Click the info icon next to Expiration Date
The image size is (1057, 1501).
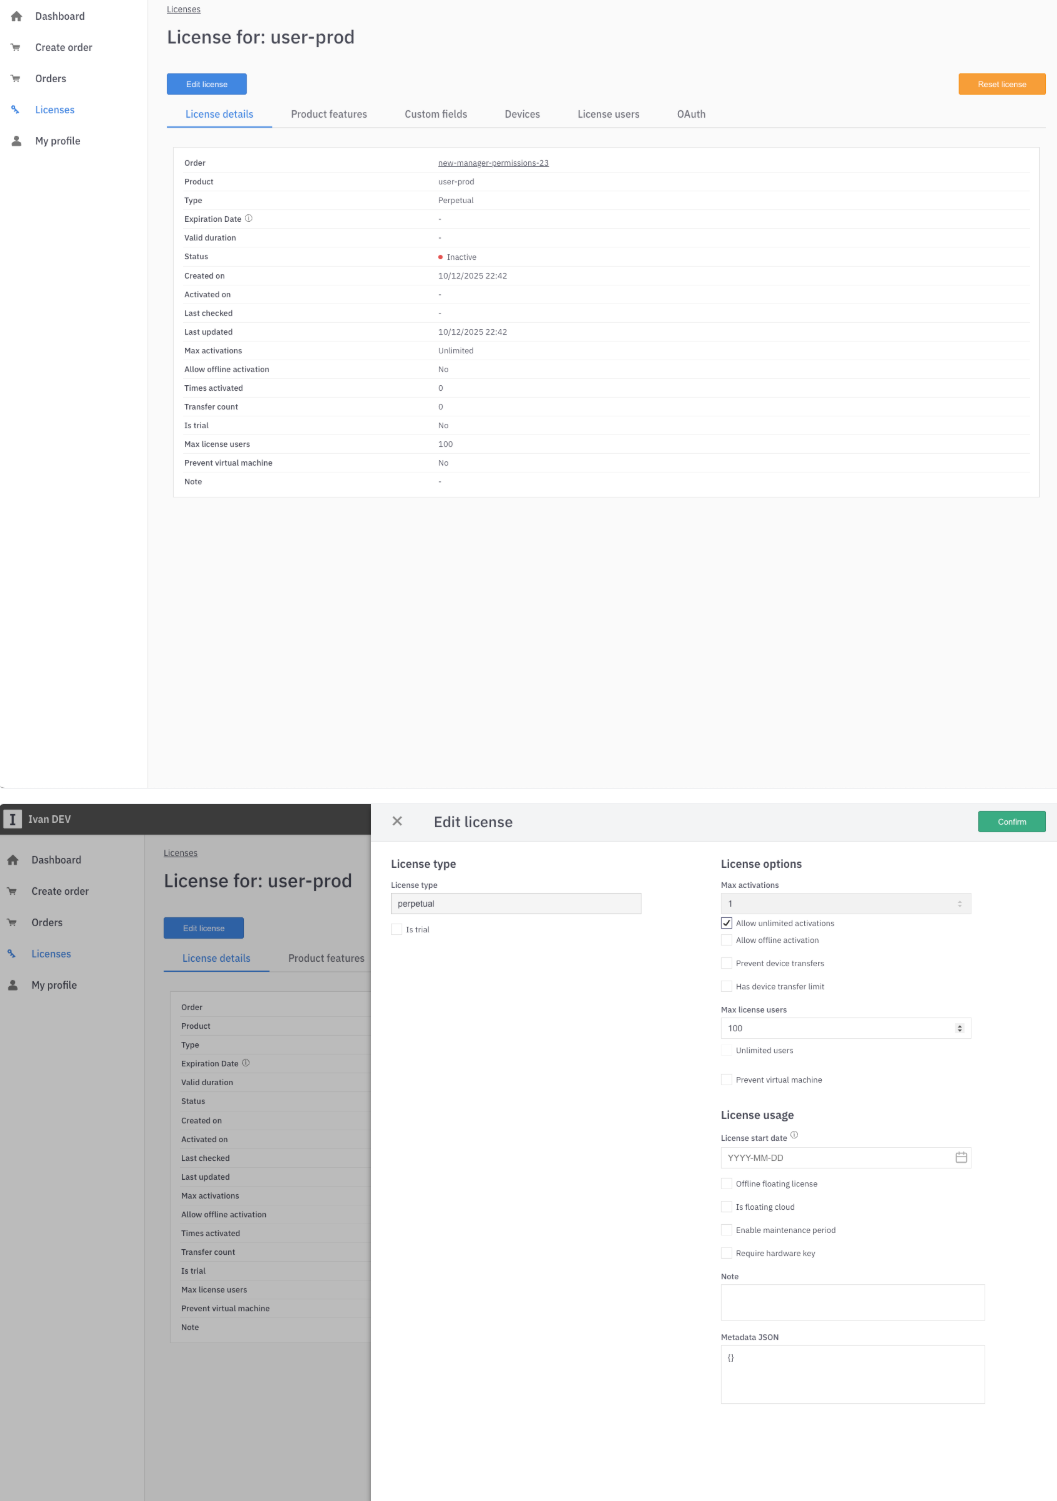249,219
